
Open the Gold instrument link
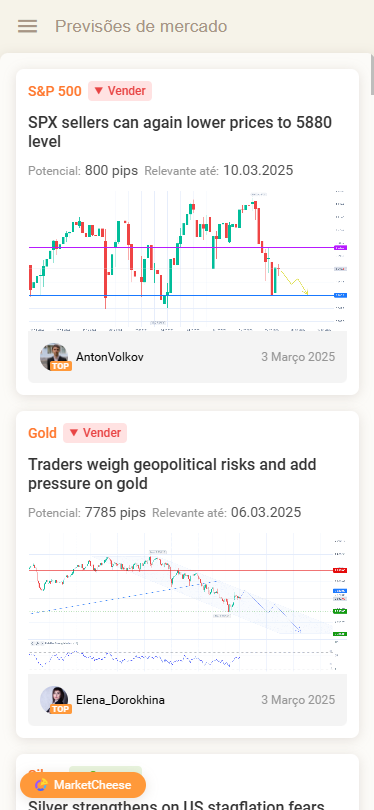click(42, 433)
